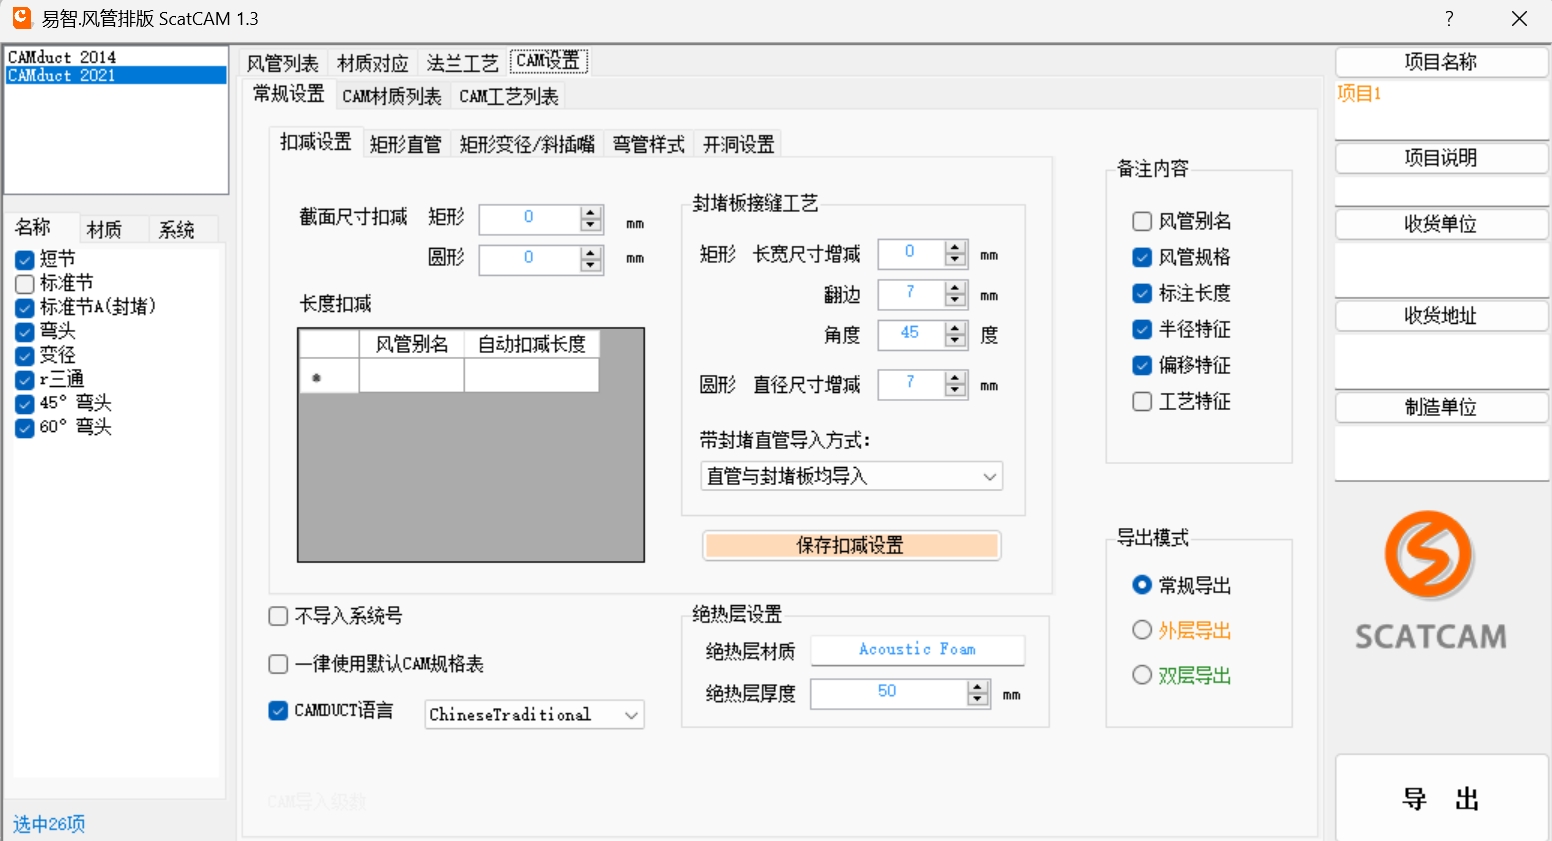
Task: Select CAMduct 2014 in version list
Action: pos(62,57)
